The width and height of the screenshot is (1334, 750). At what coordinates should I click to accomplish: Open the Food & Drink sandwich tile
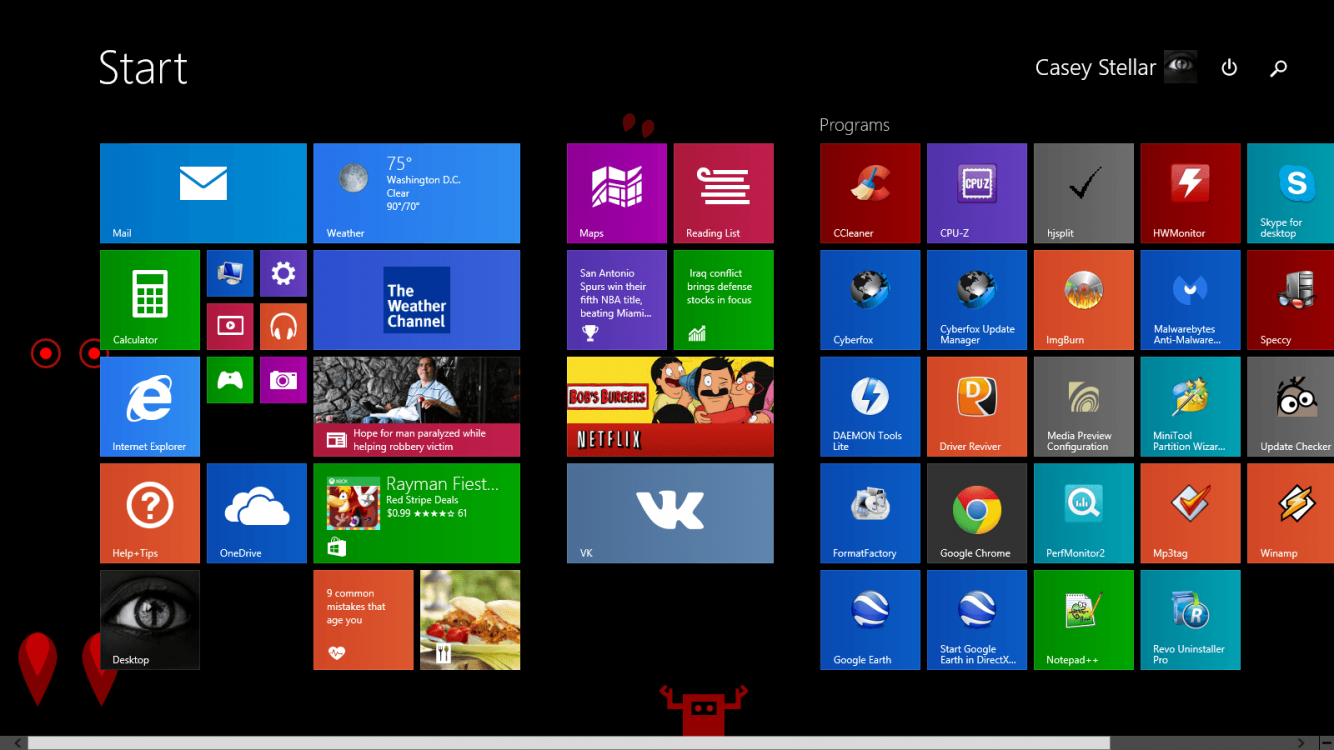coord(470,620)
